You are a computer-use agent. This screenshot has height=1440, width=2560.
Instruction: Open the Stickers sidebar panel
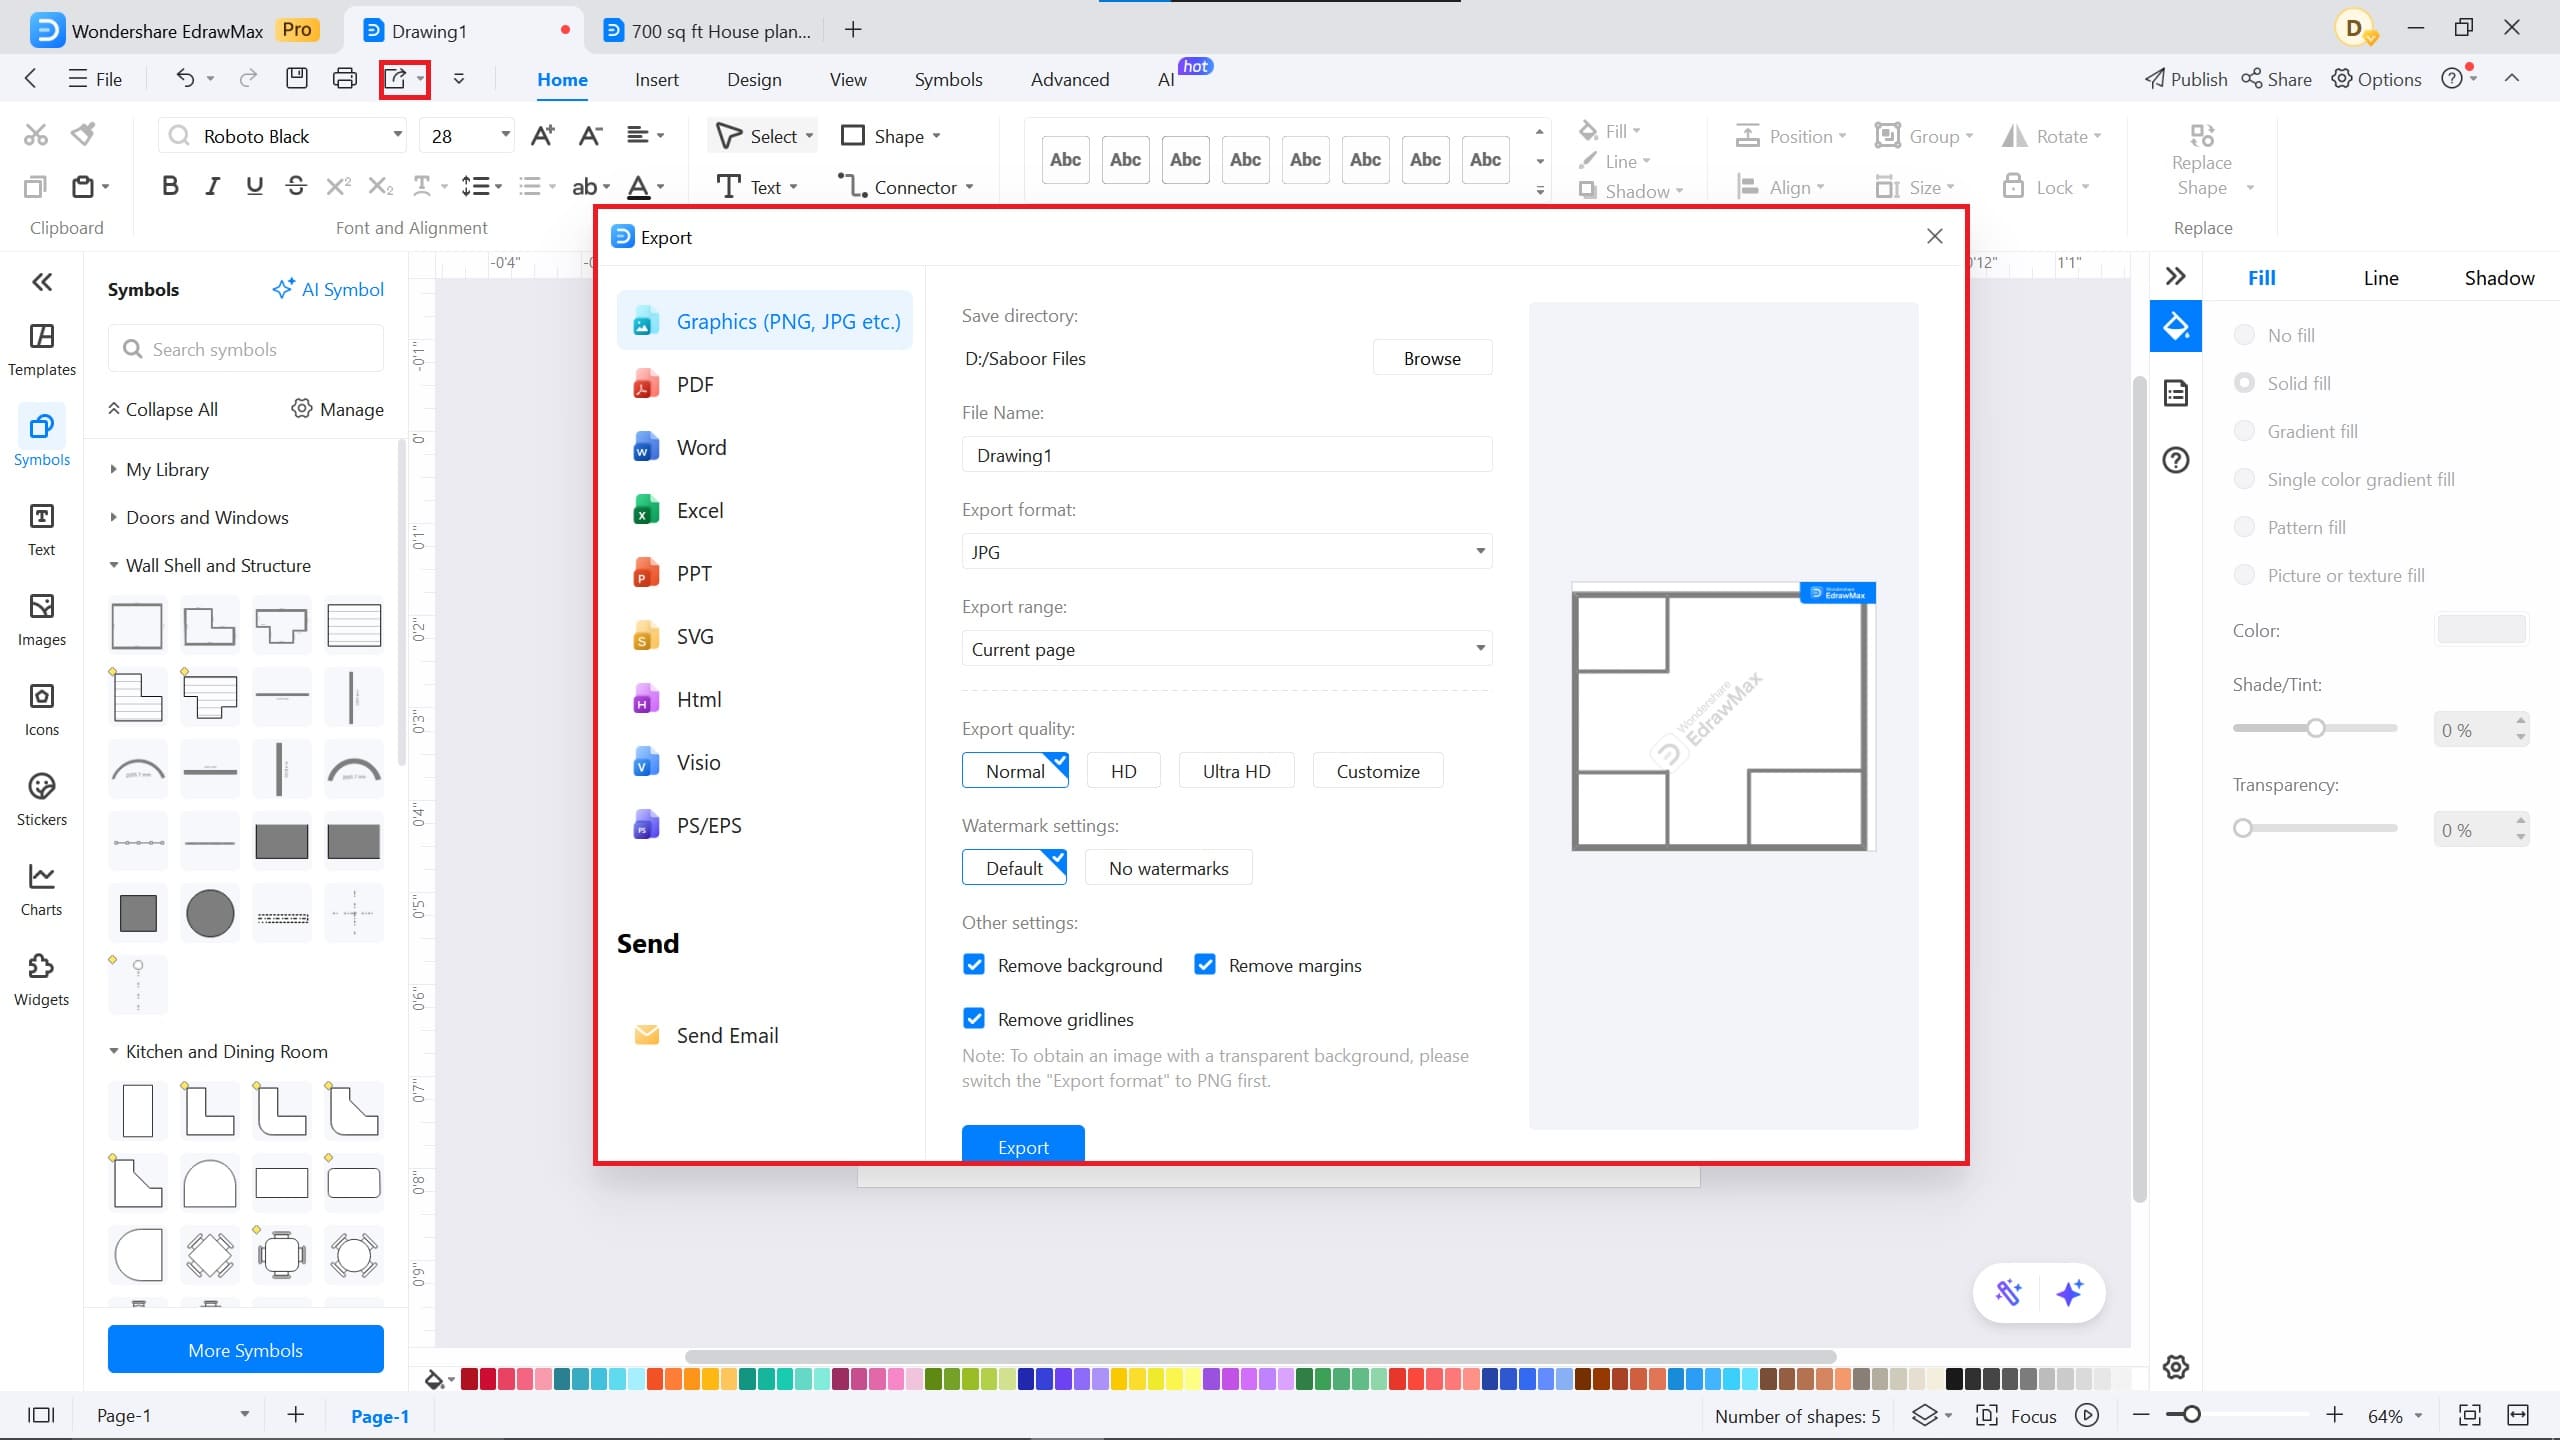[x=41, y=799]
